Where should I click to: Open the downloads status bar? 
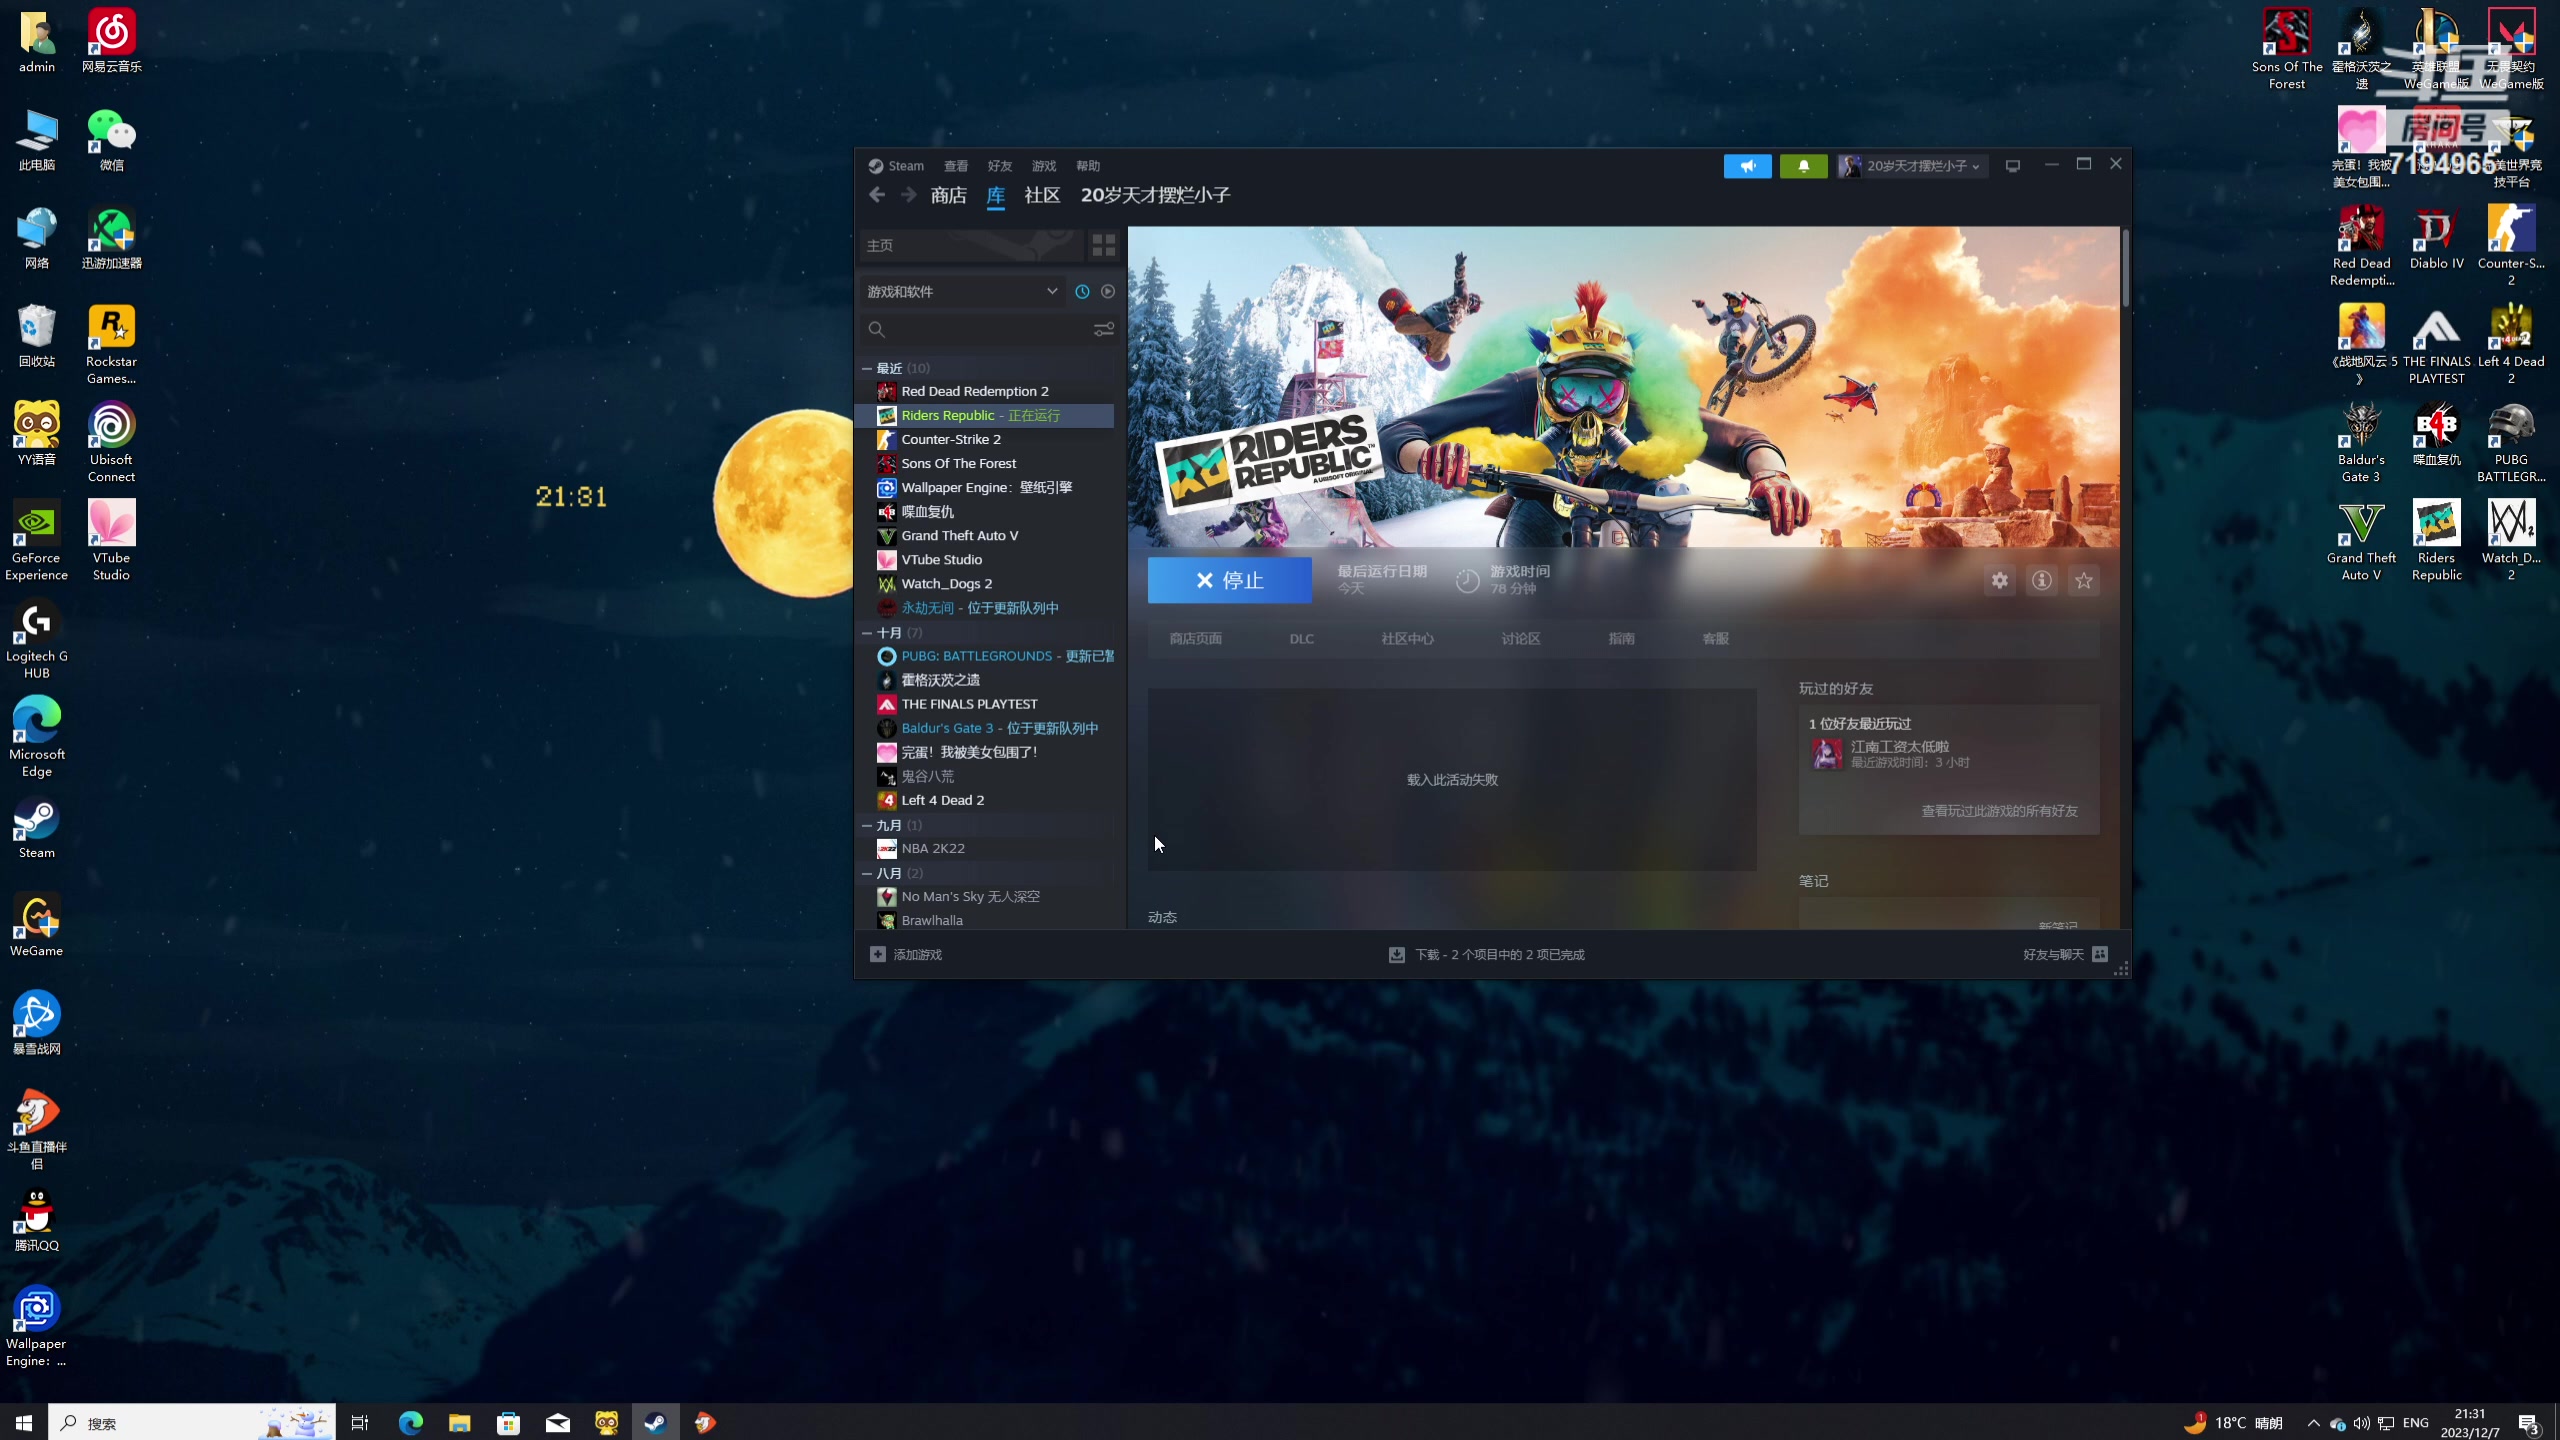click(1486, 954)
